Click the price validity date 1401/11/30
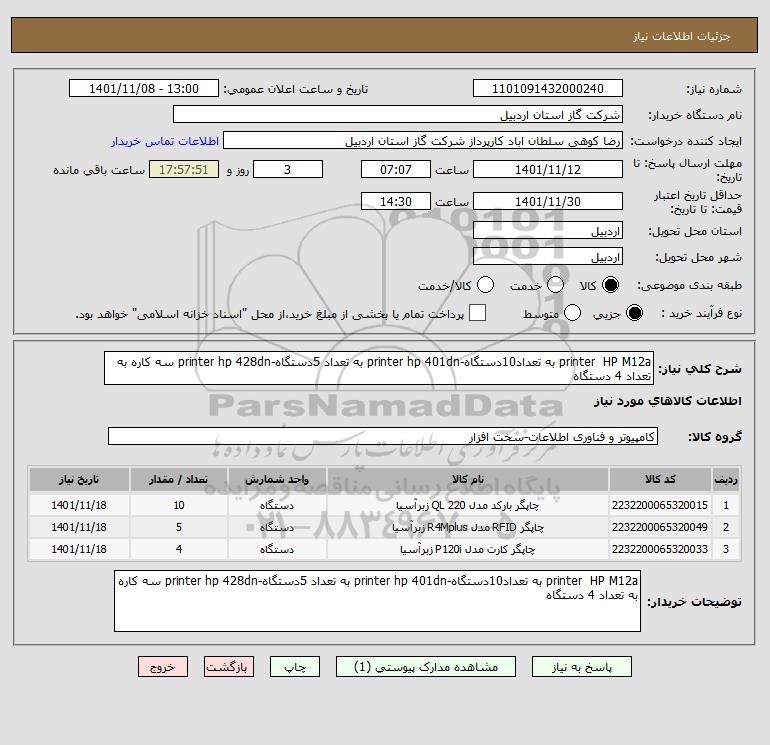 (548, 201)
